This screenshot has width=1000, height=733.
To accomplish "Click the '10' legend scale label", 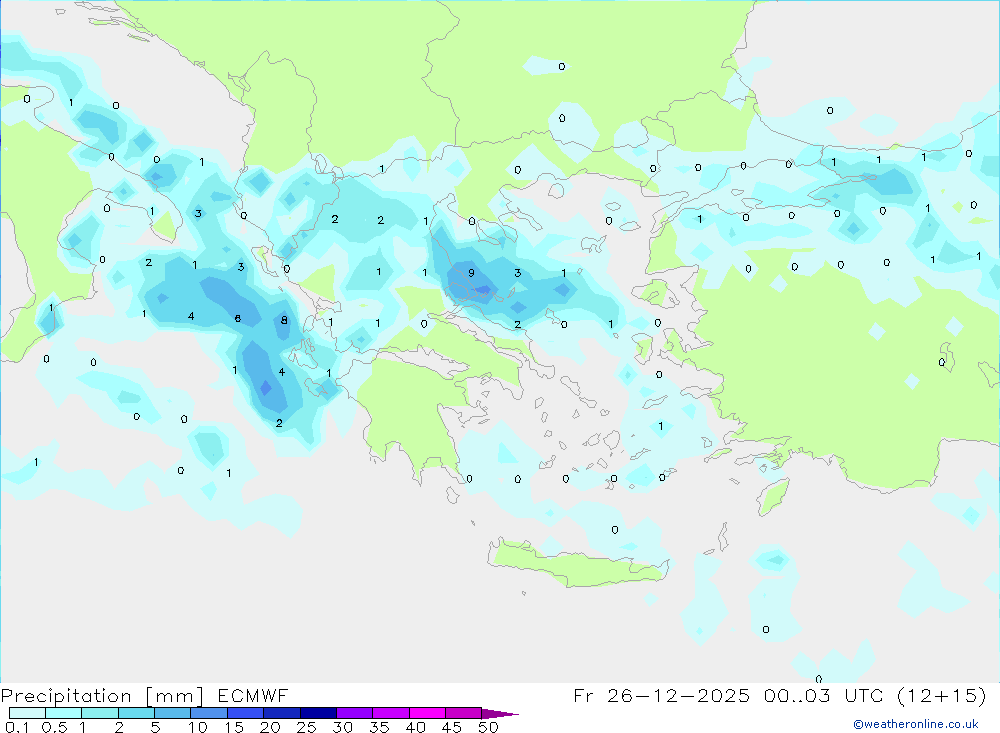I will coord(198,727).
